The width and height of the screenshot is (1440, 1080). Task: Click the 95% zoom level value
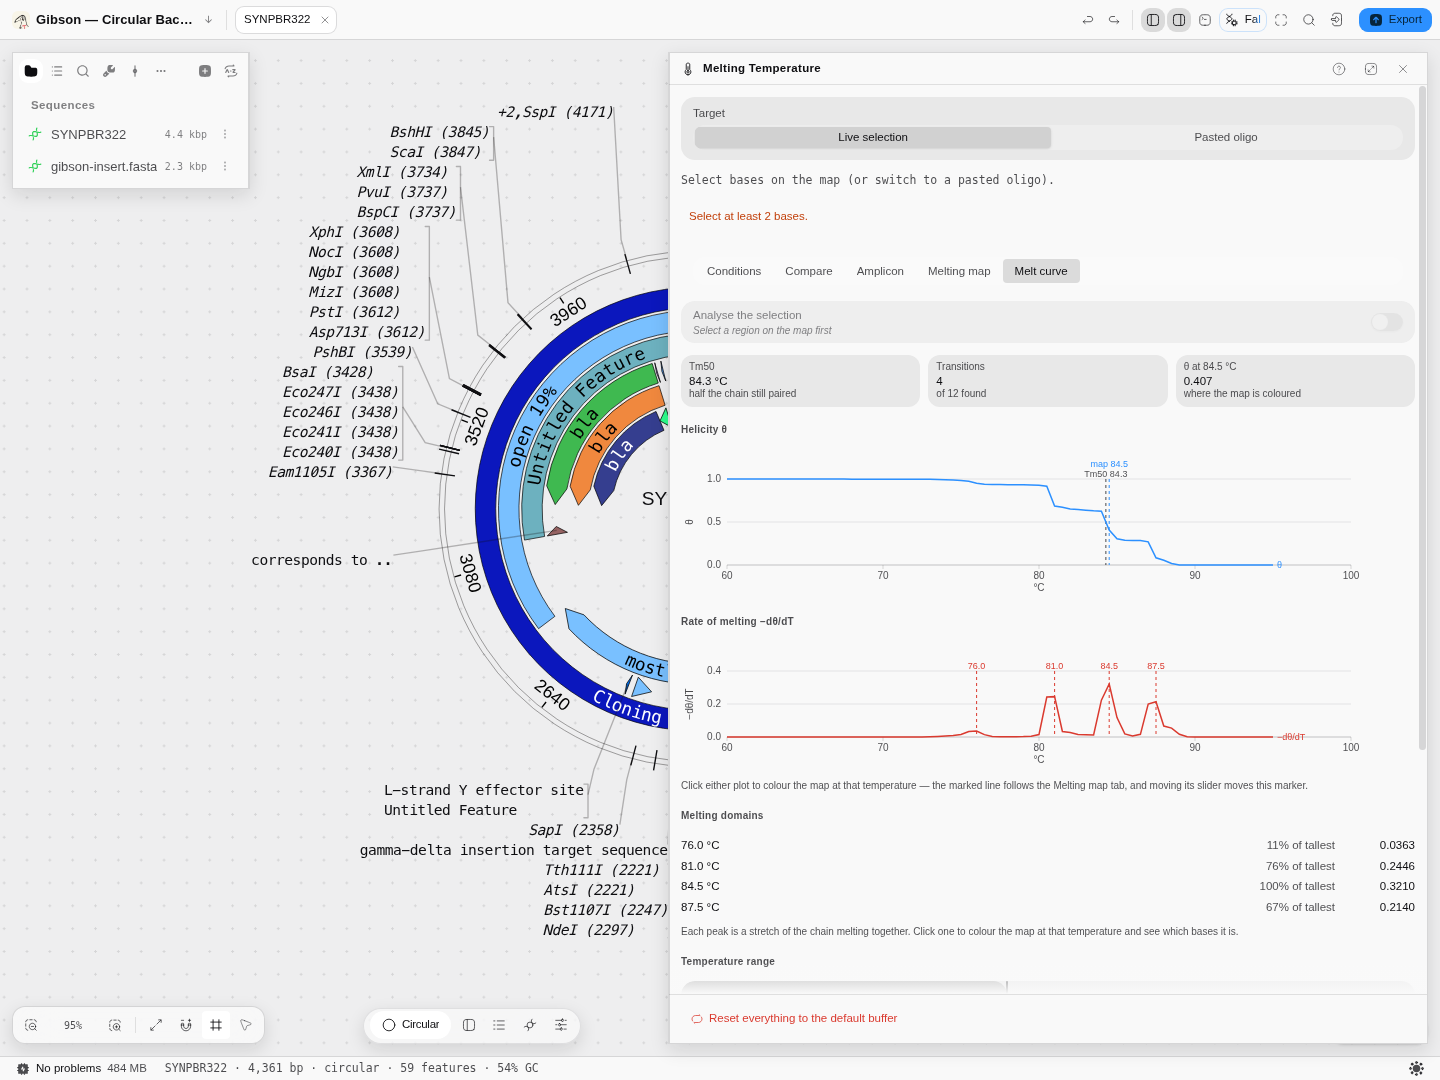click(x=73, y=1025)
